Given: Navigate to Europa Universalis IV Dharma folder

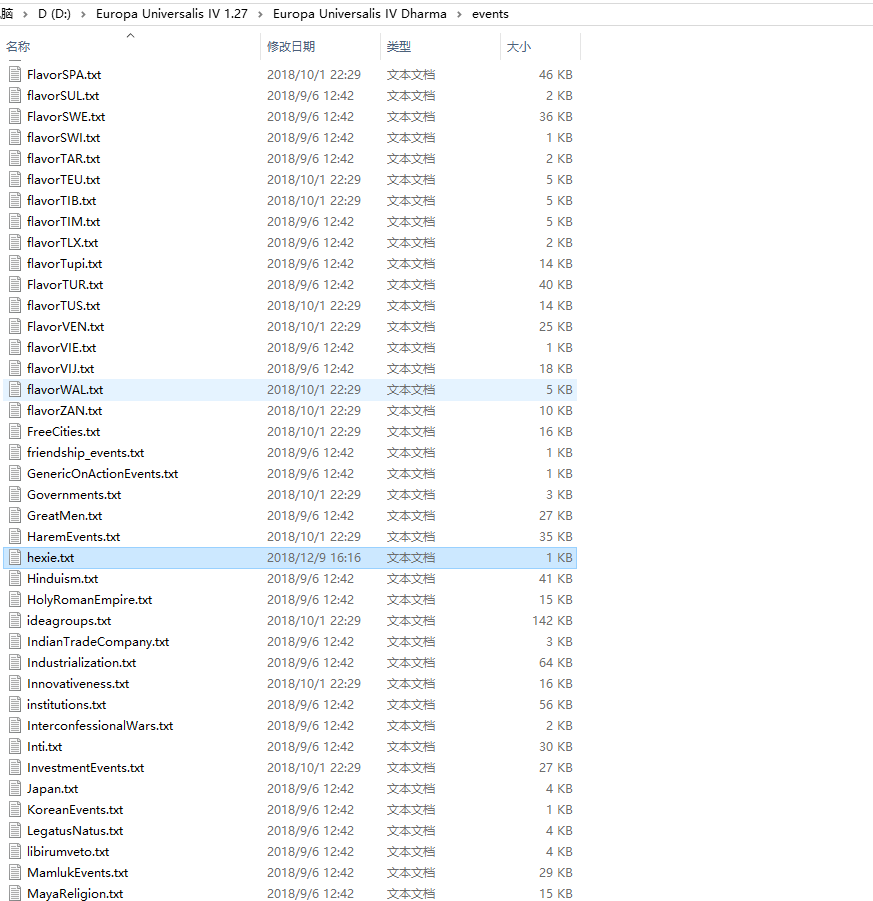Looking at the screenshot, I should (x=360, y=14).
